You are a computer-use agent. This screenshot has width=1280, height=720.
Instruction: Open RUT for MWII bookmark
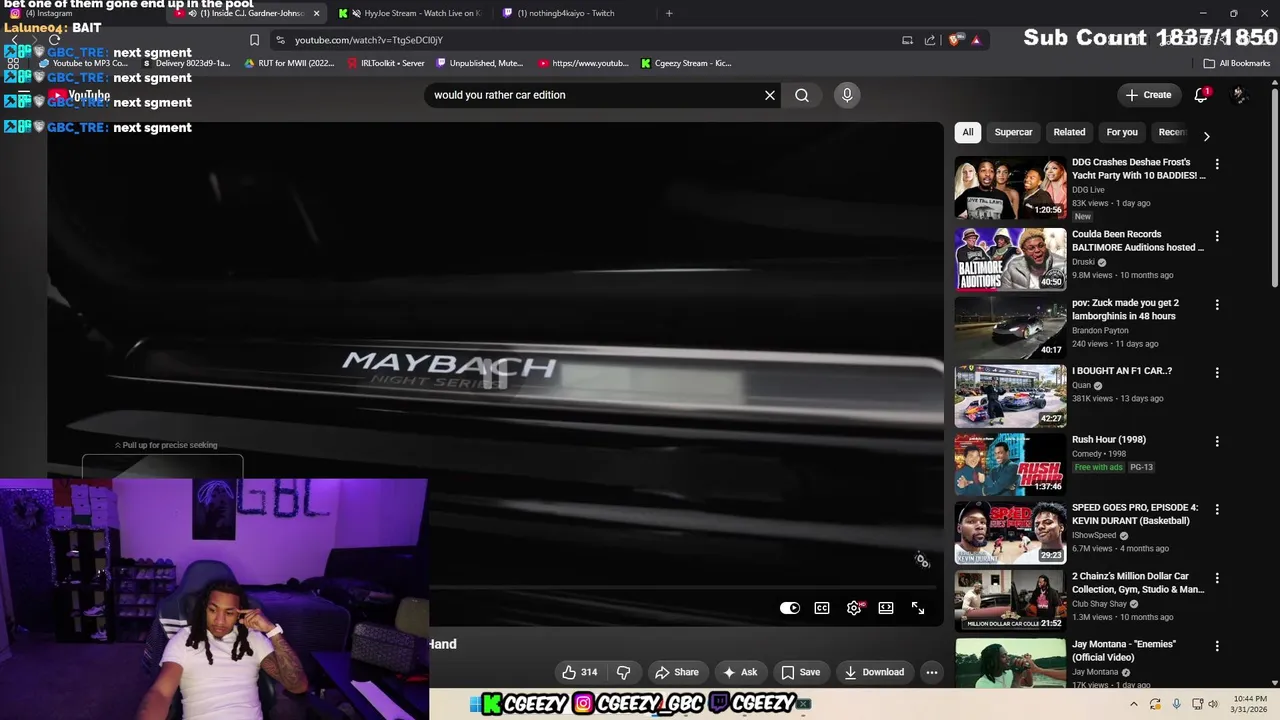pos(288,63)
